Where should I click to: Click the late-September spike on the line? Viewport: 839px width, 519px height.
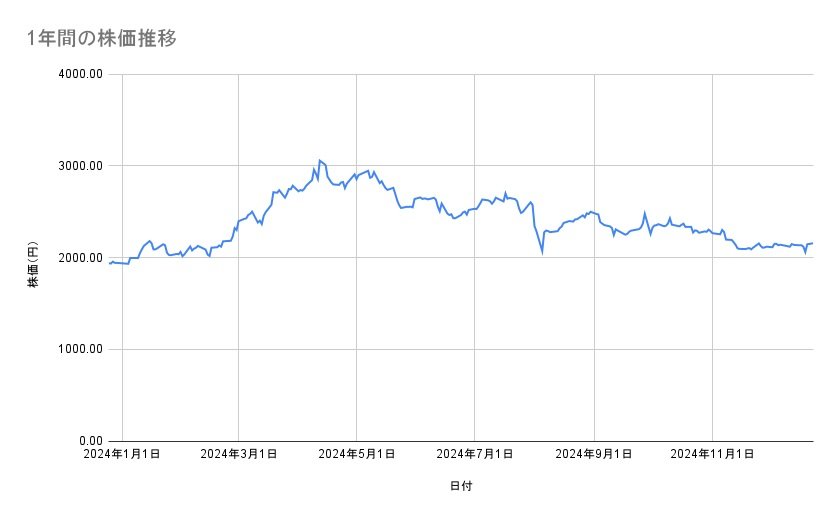coord(645,213)
